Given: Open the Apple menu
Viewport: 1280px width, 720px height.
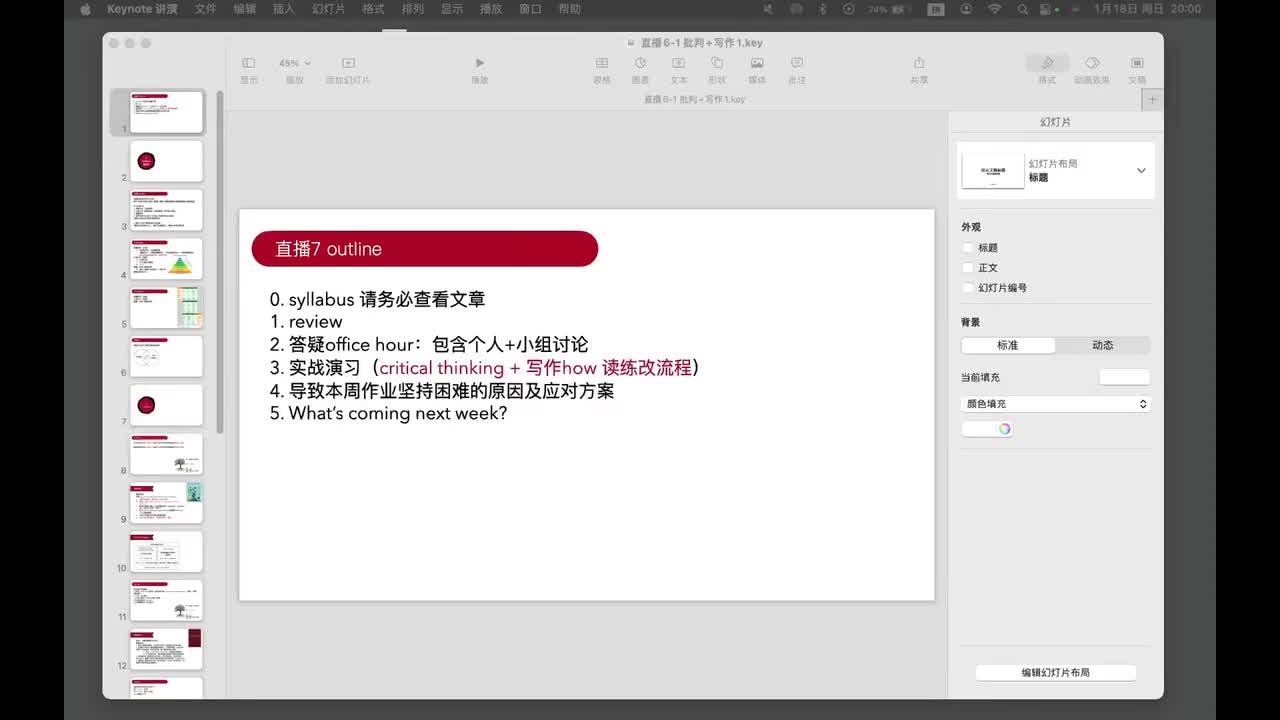Looking at the screenshot, I should (x=85, y=9).
